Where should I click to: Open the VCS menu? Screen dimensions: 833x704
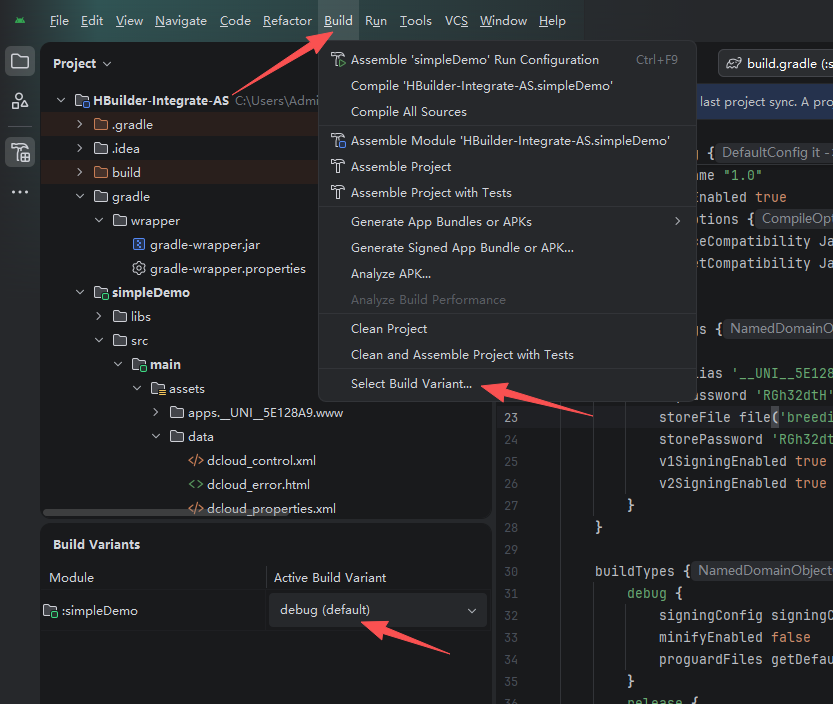point(456,21)
